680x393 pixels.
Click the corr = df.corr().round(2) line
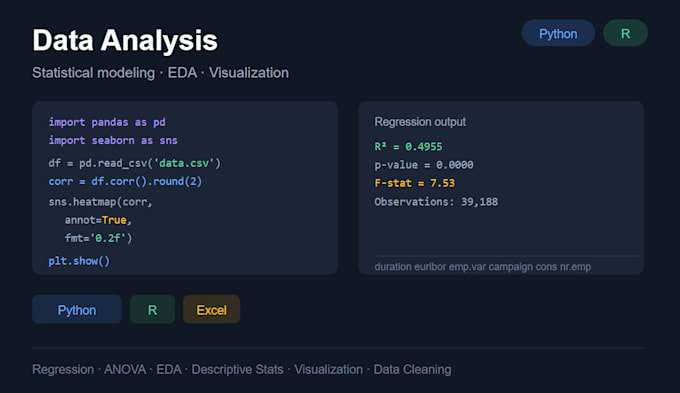[125, 181]
